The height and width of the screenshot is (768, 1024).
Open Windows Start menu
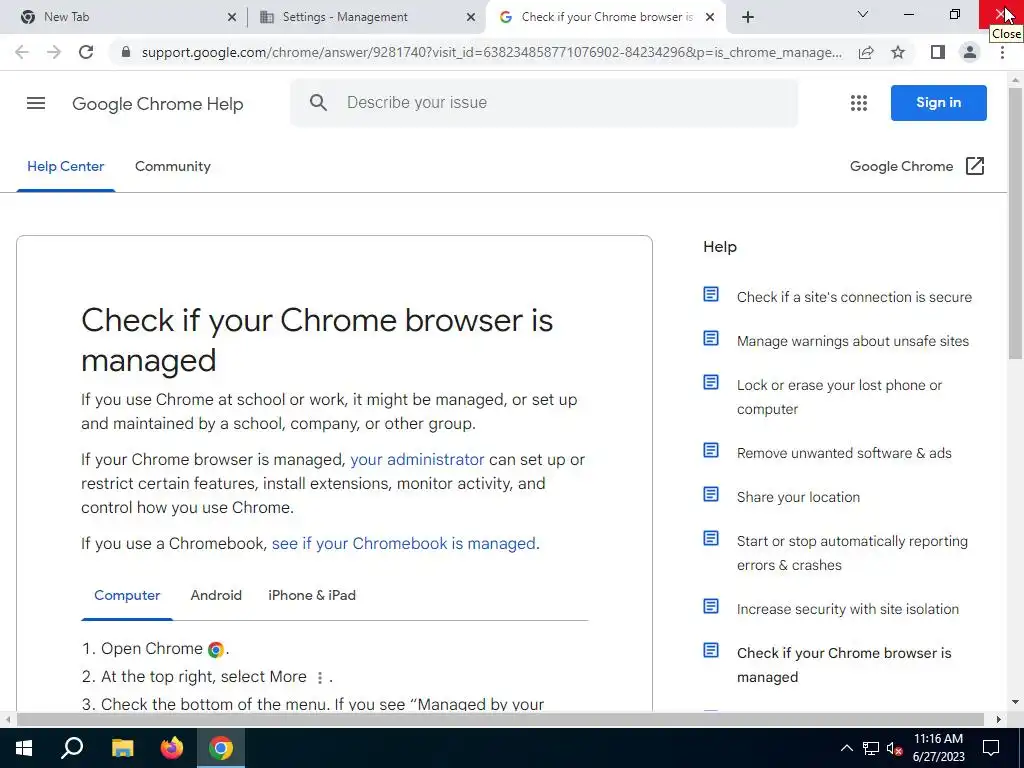[x=24, y=748]
